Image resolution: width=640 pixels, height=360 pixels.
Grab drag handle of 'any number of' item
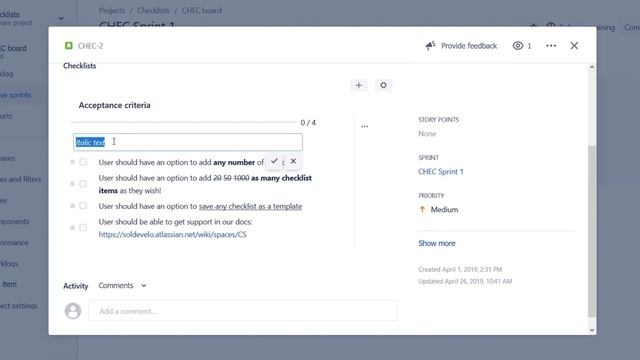72,162
